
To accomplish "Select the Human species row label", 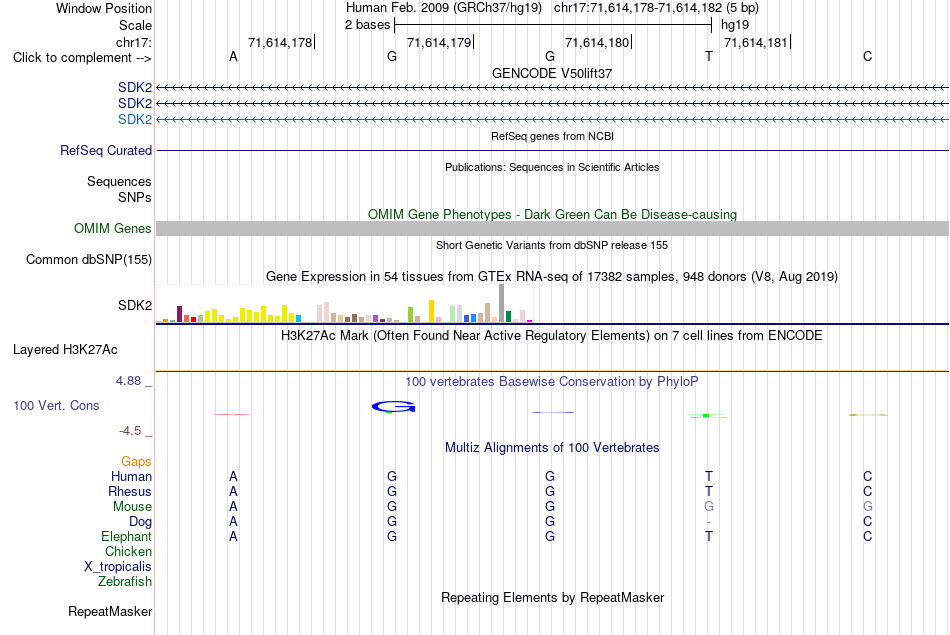I will (x=131, y=477).
